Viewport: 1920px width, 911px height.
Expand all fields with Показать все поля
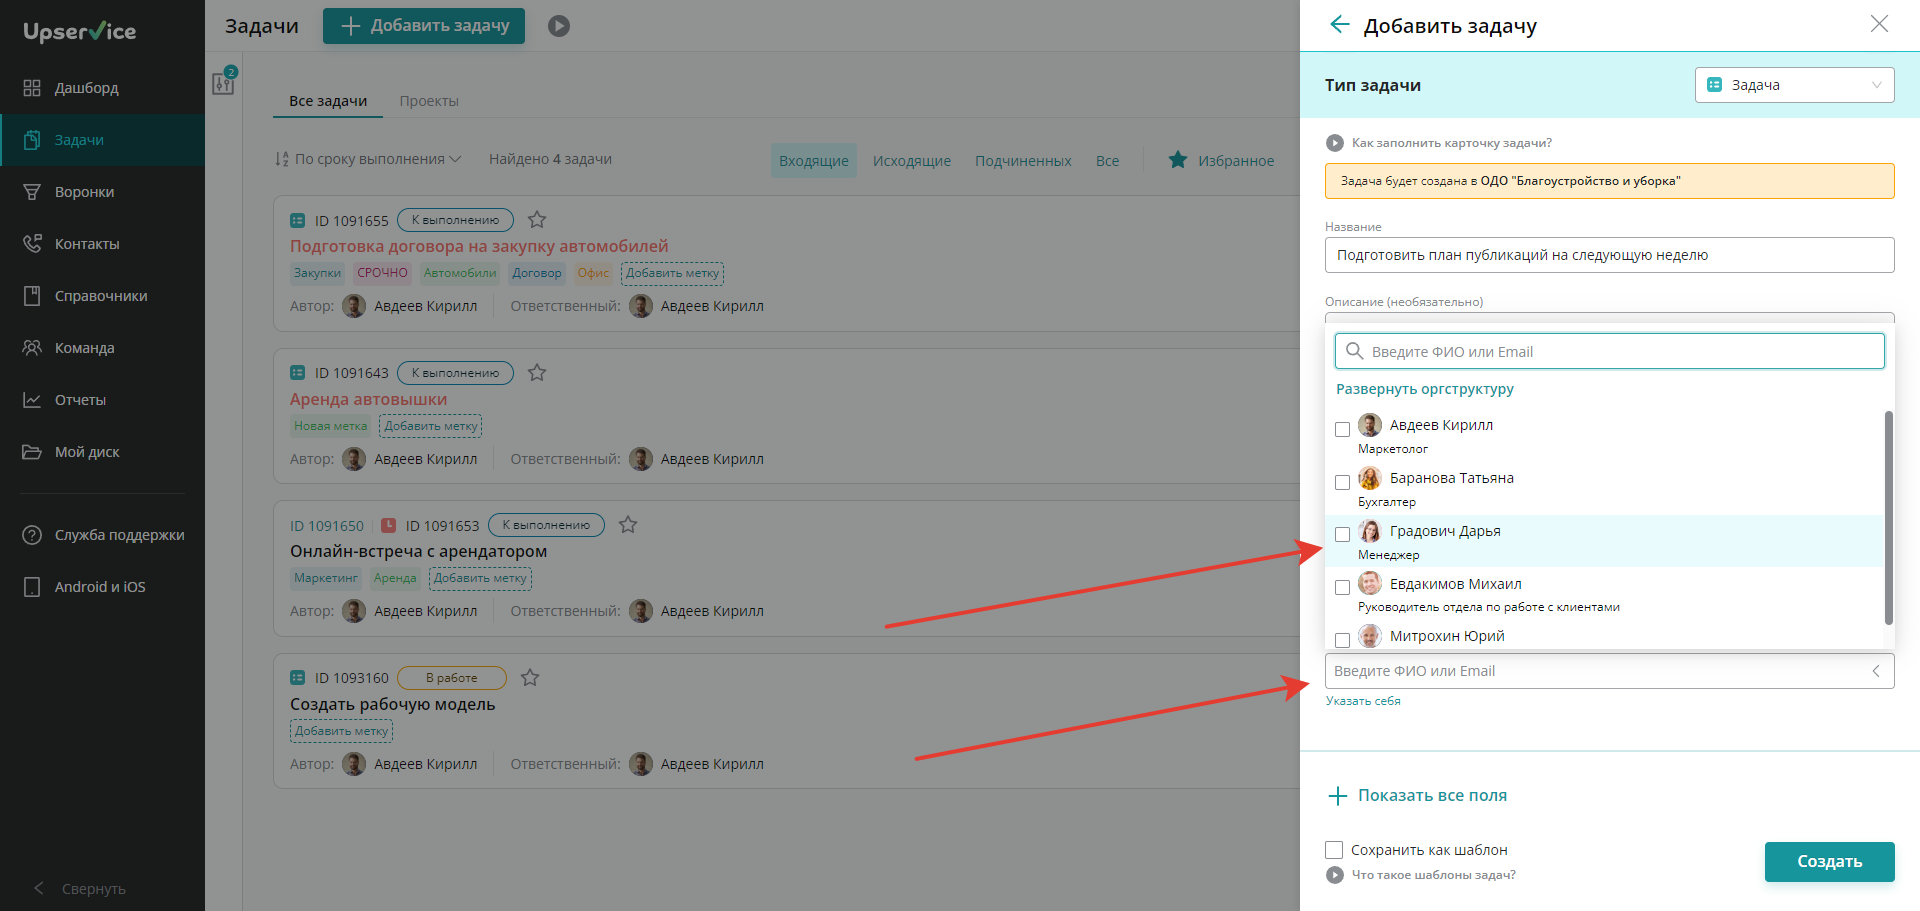click(1417, 796)
